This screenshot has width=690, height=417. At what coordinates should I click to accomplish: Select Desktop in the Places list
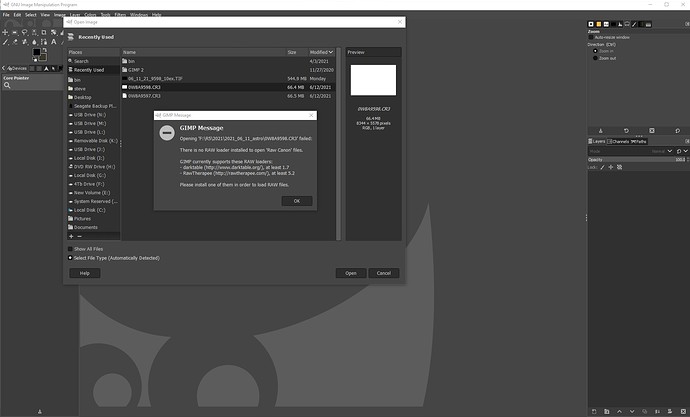93,97
